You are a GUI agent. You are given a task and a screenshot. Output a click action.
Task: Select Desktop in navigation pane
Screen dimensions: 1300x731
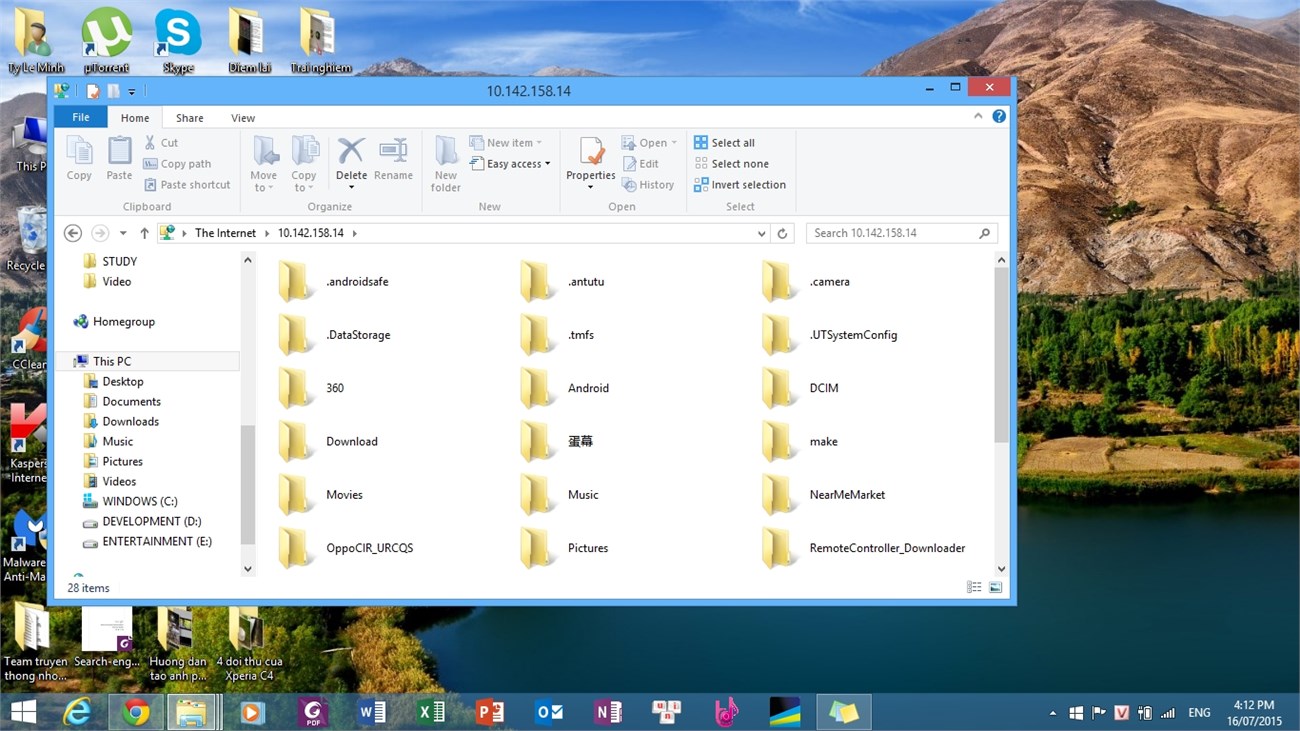point(113,382)
